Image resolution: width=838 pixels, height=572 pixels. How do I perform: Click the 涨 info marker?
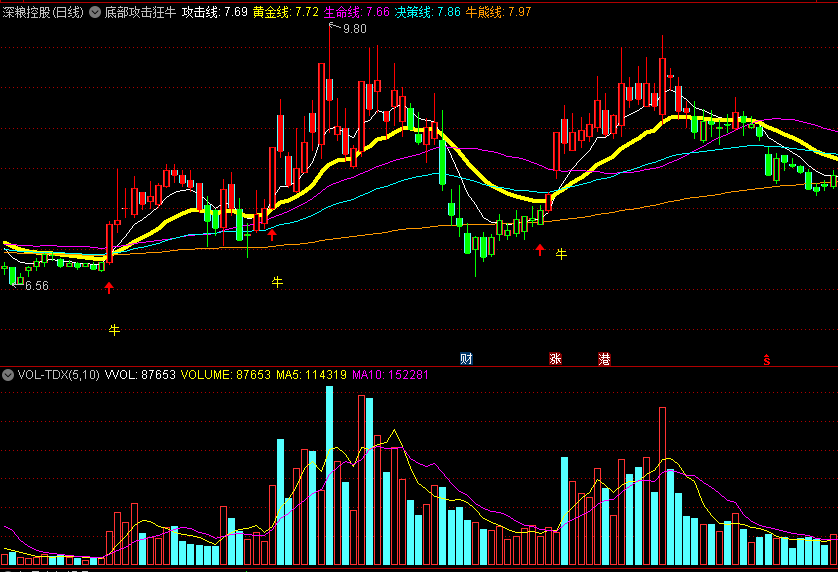[555, 359]
